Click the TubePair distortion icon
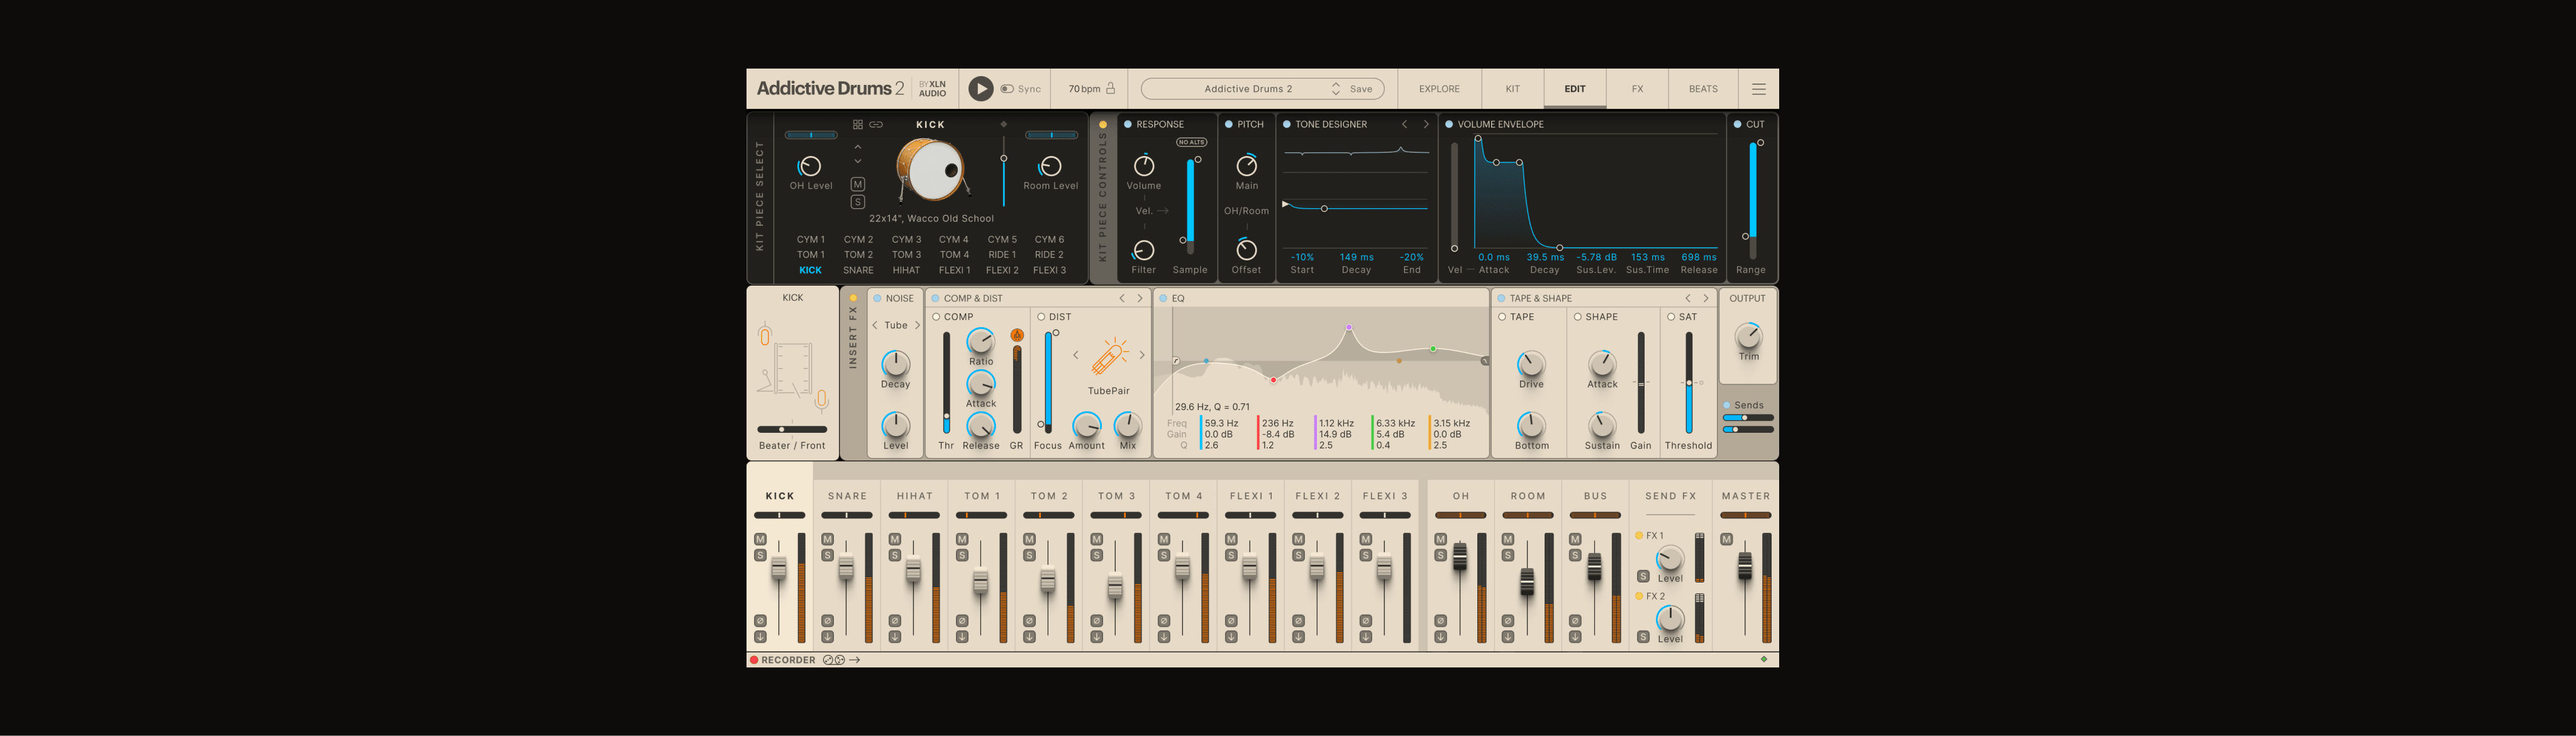This screenshot has width=2576, height=736. 1108,357
